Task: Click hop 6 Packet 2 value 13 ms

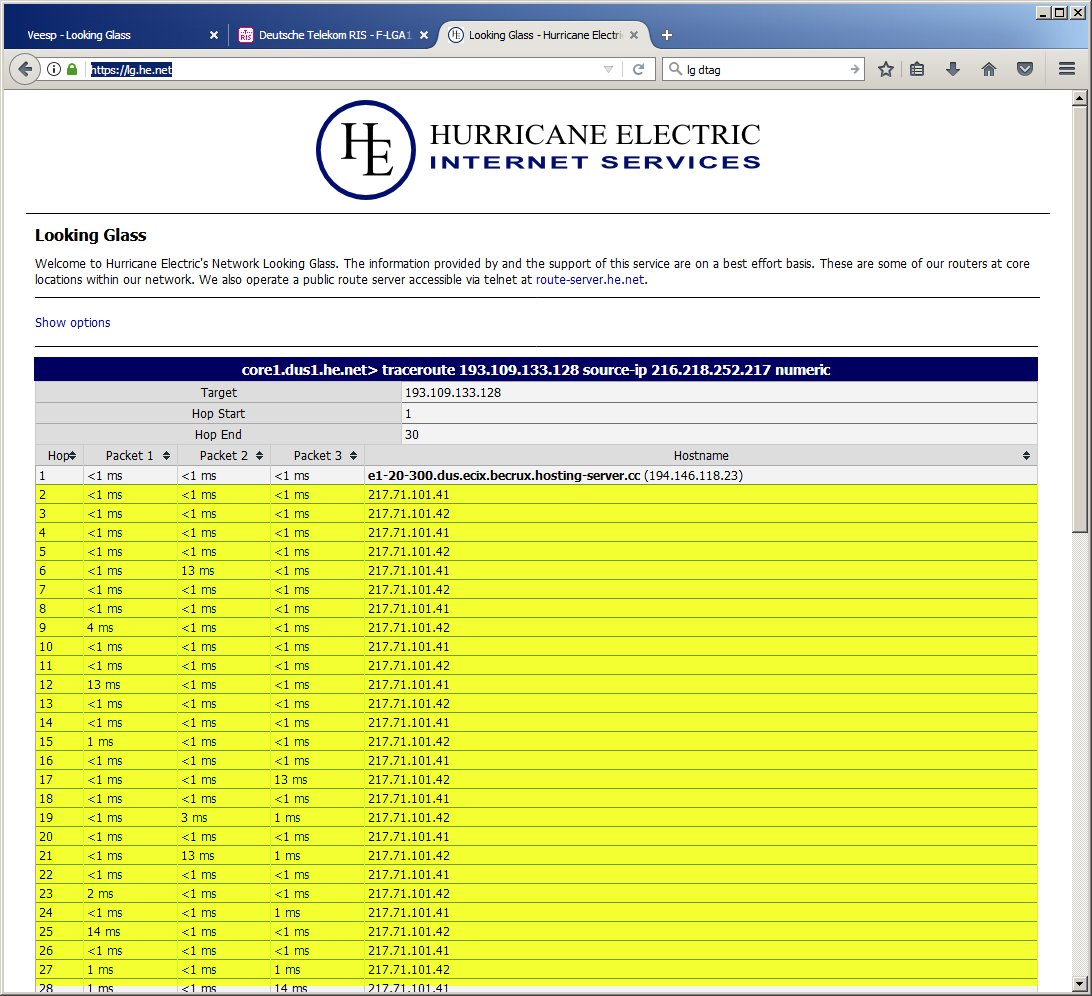Action: pos(198,571)
